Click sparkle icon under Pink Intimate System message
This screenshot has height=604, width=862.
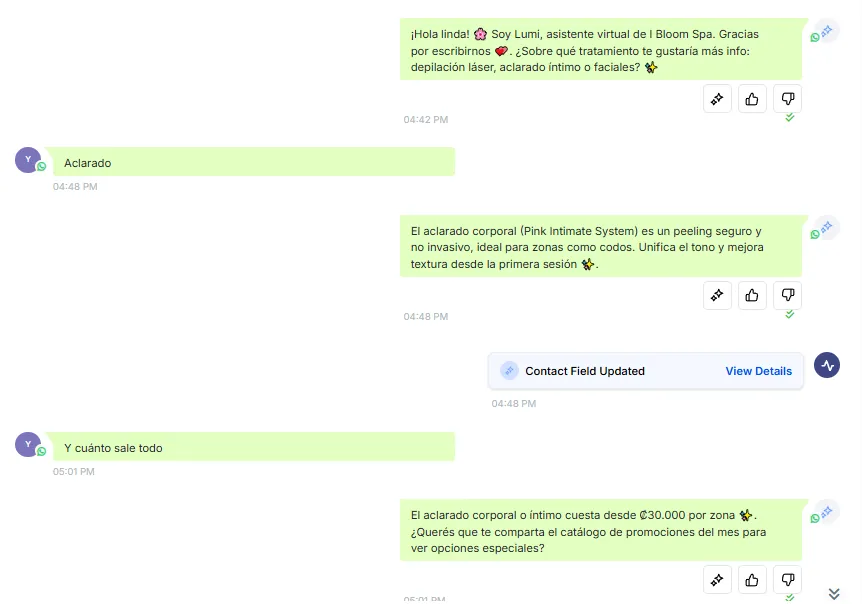point(717,296)
